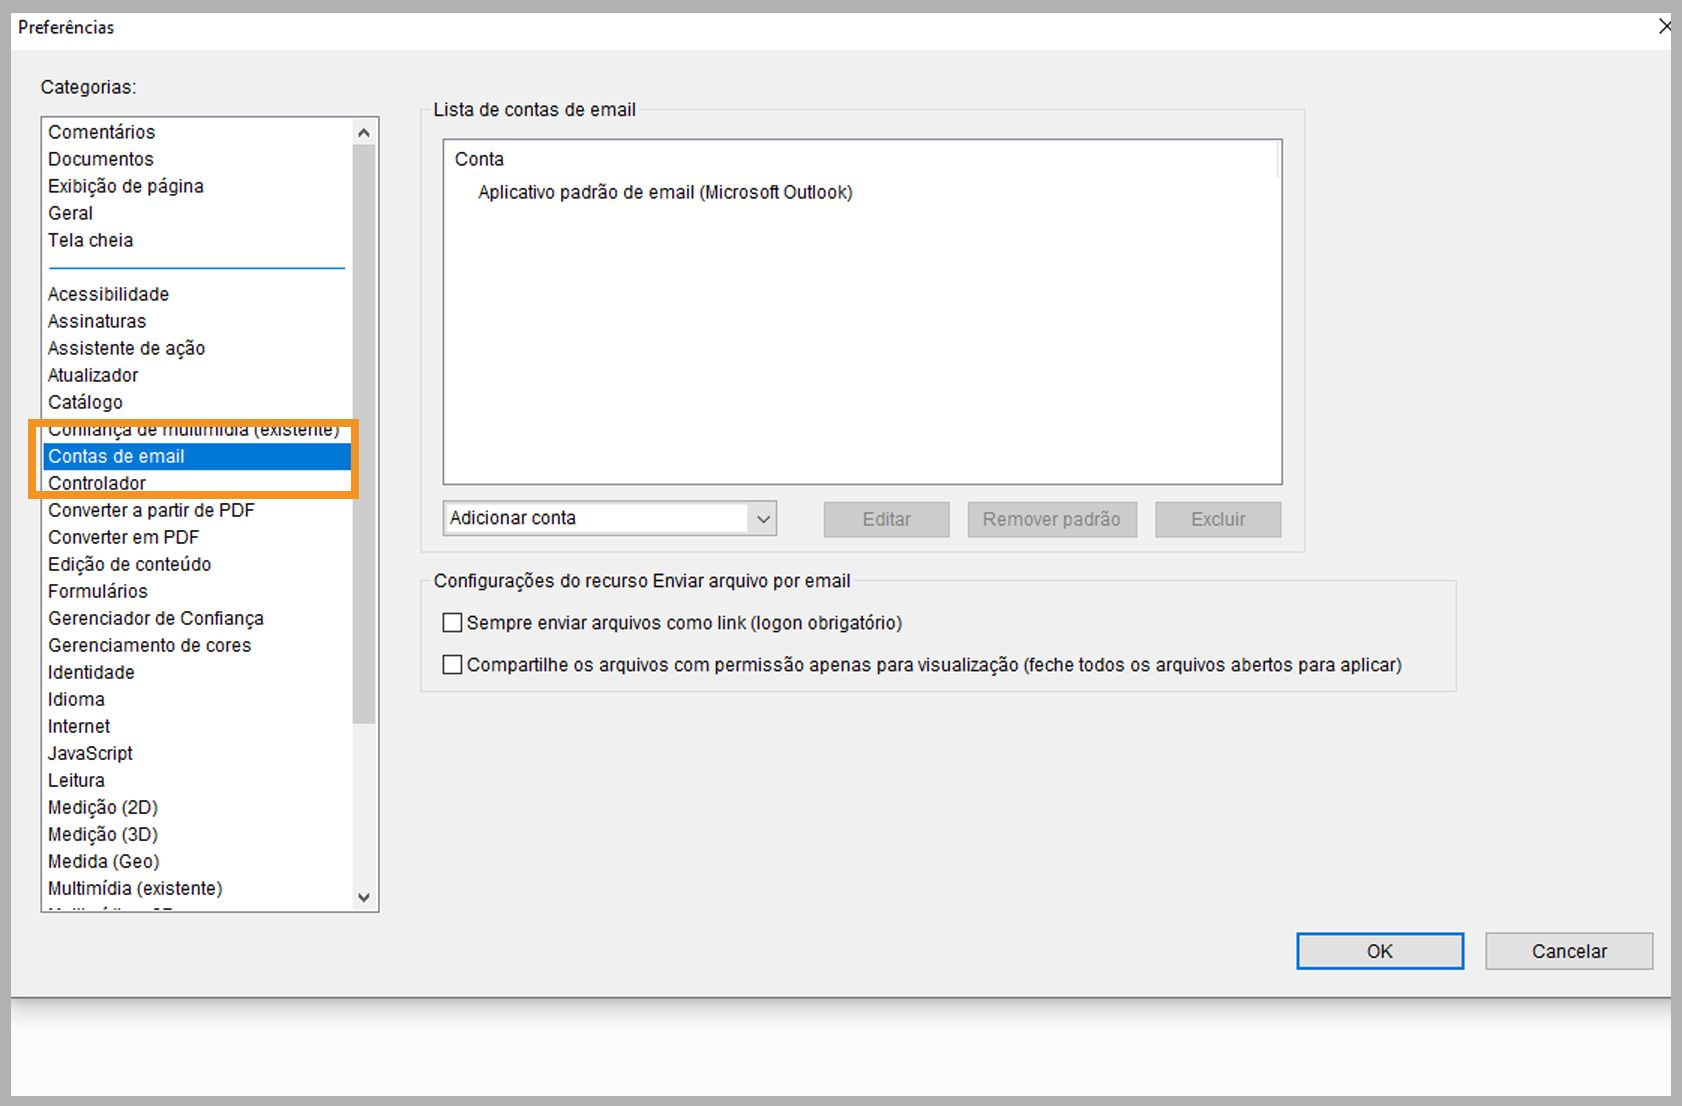The image size is (1682, 1106).
Task: Click the Editar button
Action: (x=886, y=519)
